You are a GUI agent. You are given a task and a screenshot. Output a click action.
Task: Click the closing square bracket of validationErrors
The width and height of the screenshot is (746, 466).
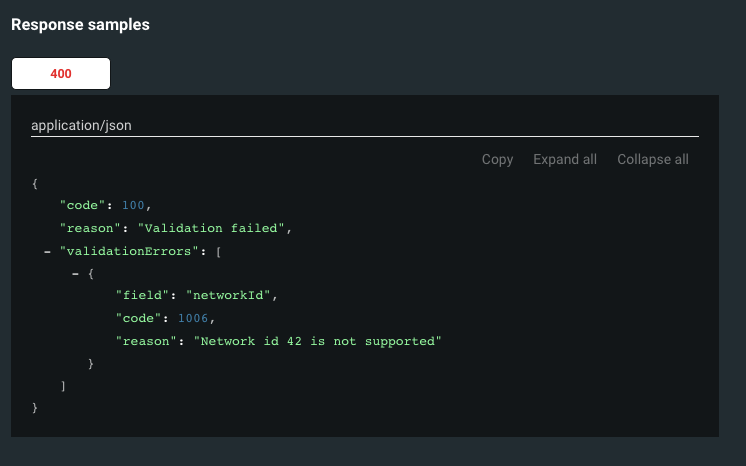(63, 386)
